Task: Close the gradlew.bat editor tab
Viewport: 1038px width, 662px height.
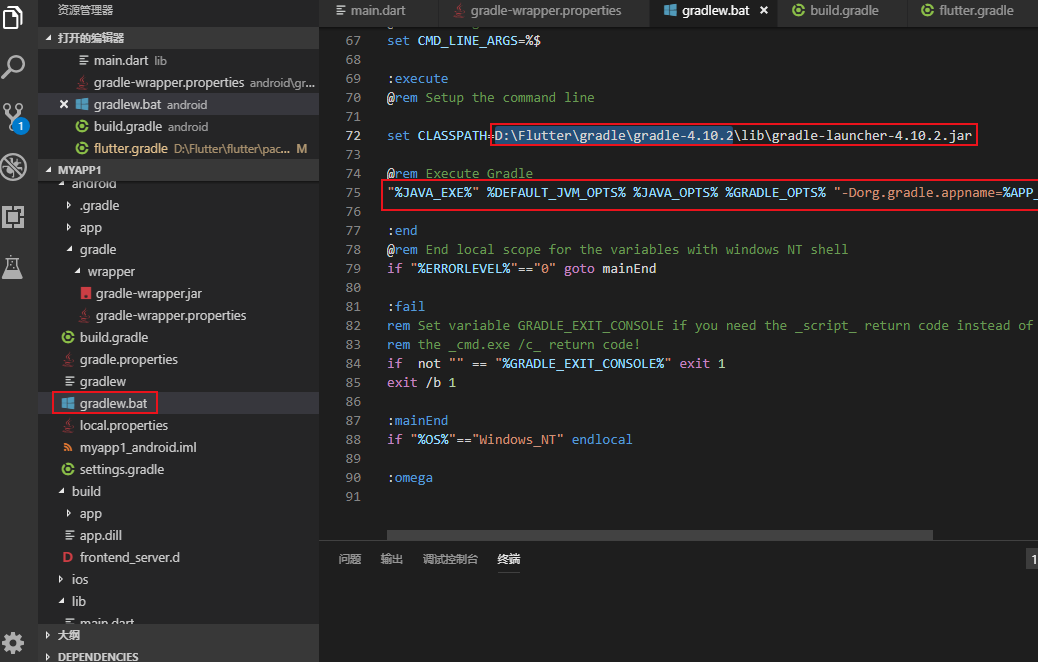Action: tap(764, 11)
